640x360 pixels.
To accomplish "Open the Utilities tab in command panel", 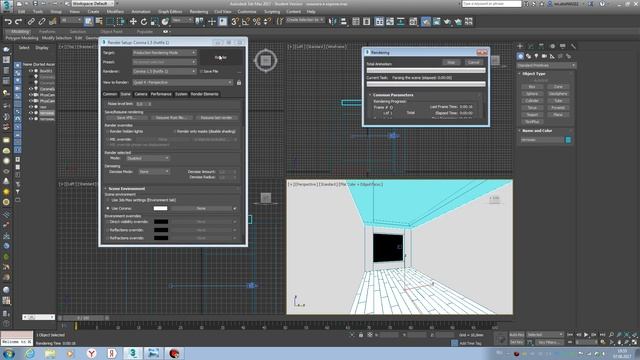I will [573, 46].
